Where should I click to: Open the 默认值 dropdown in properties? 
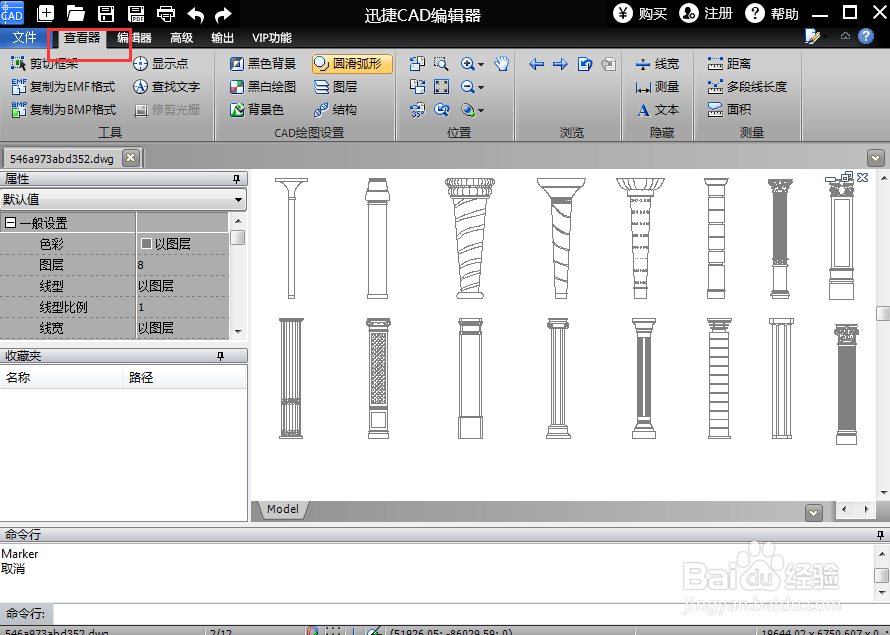point(238,200)
